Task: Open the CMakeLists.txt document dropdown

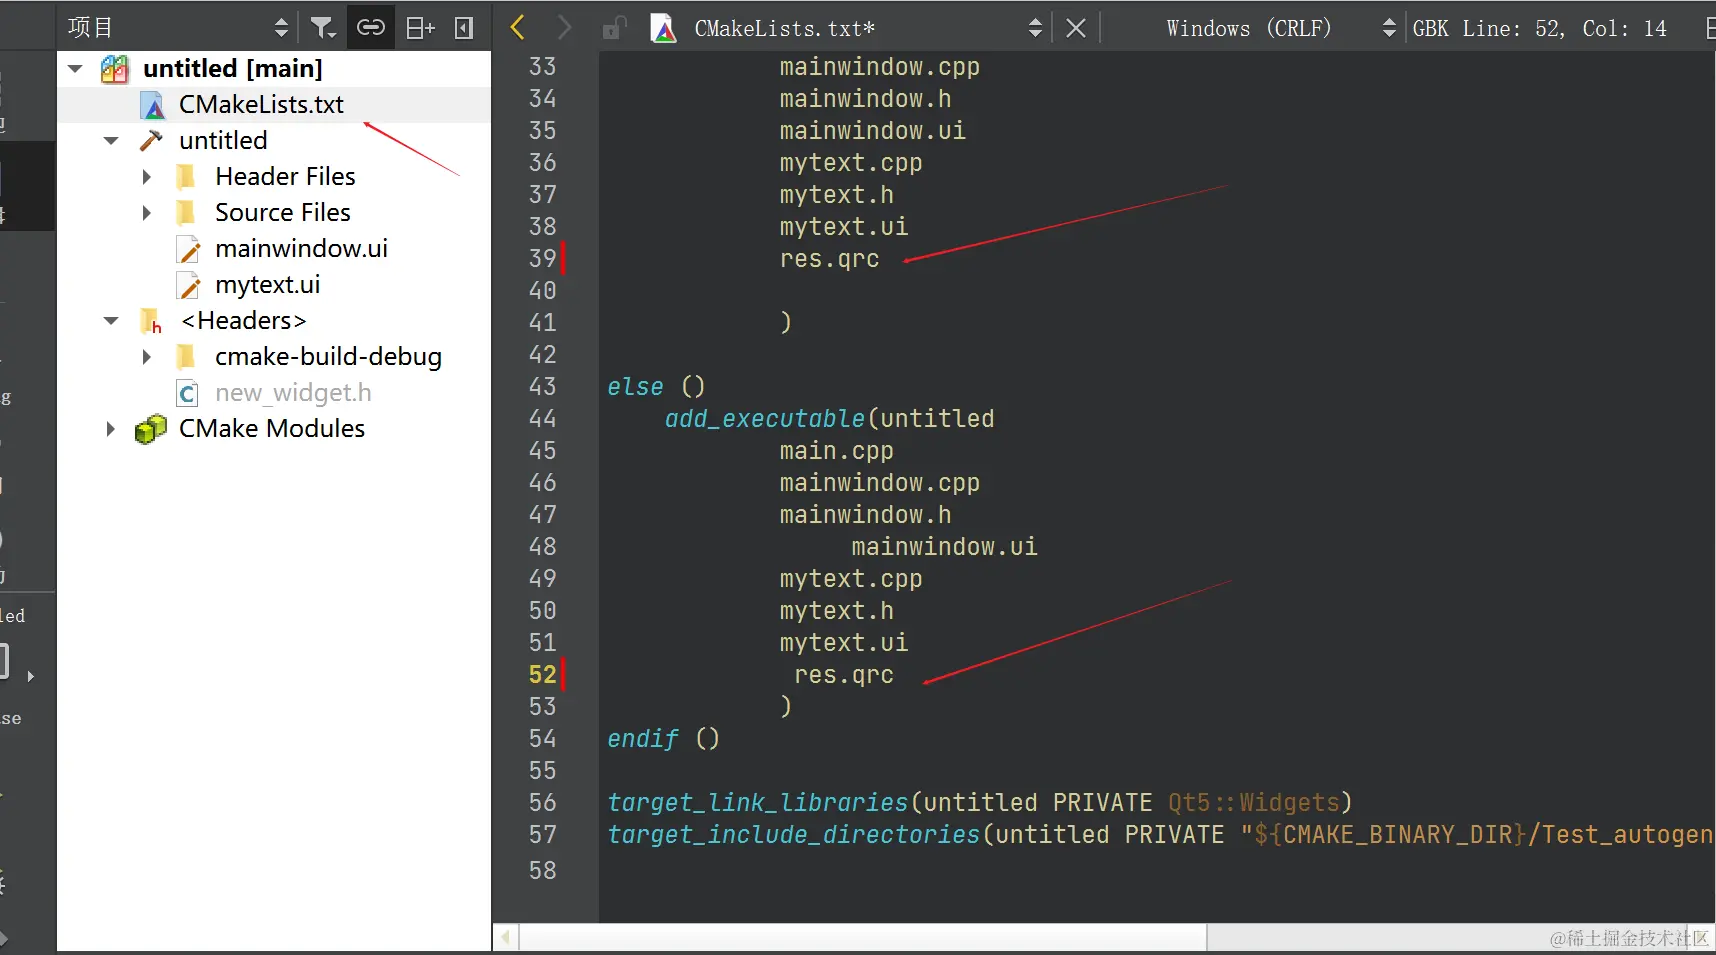Action: point(1035,28)
